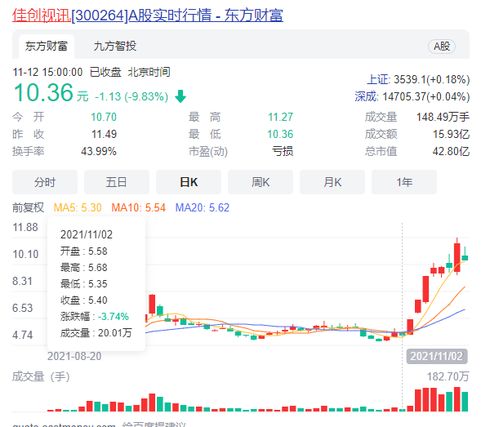Click the green down-arrow price icon

coord(180,96)
